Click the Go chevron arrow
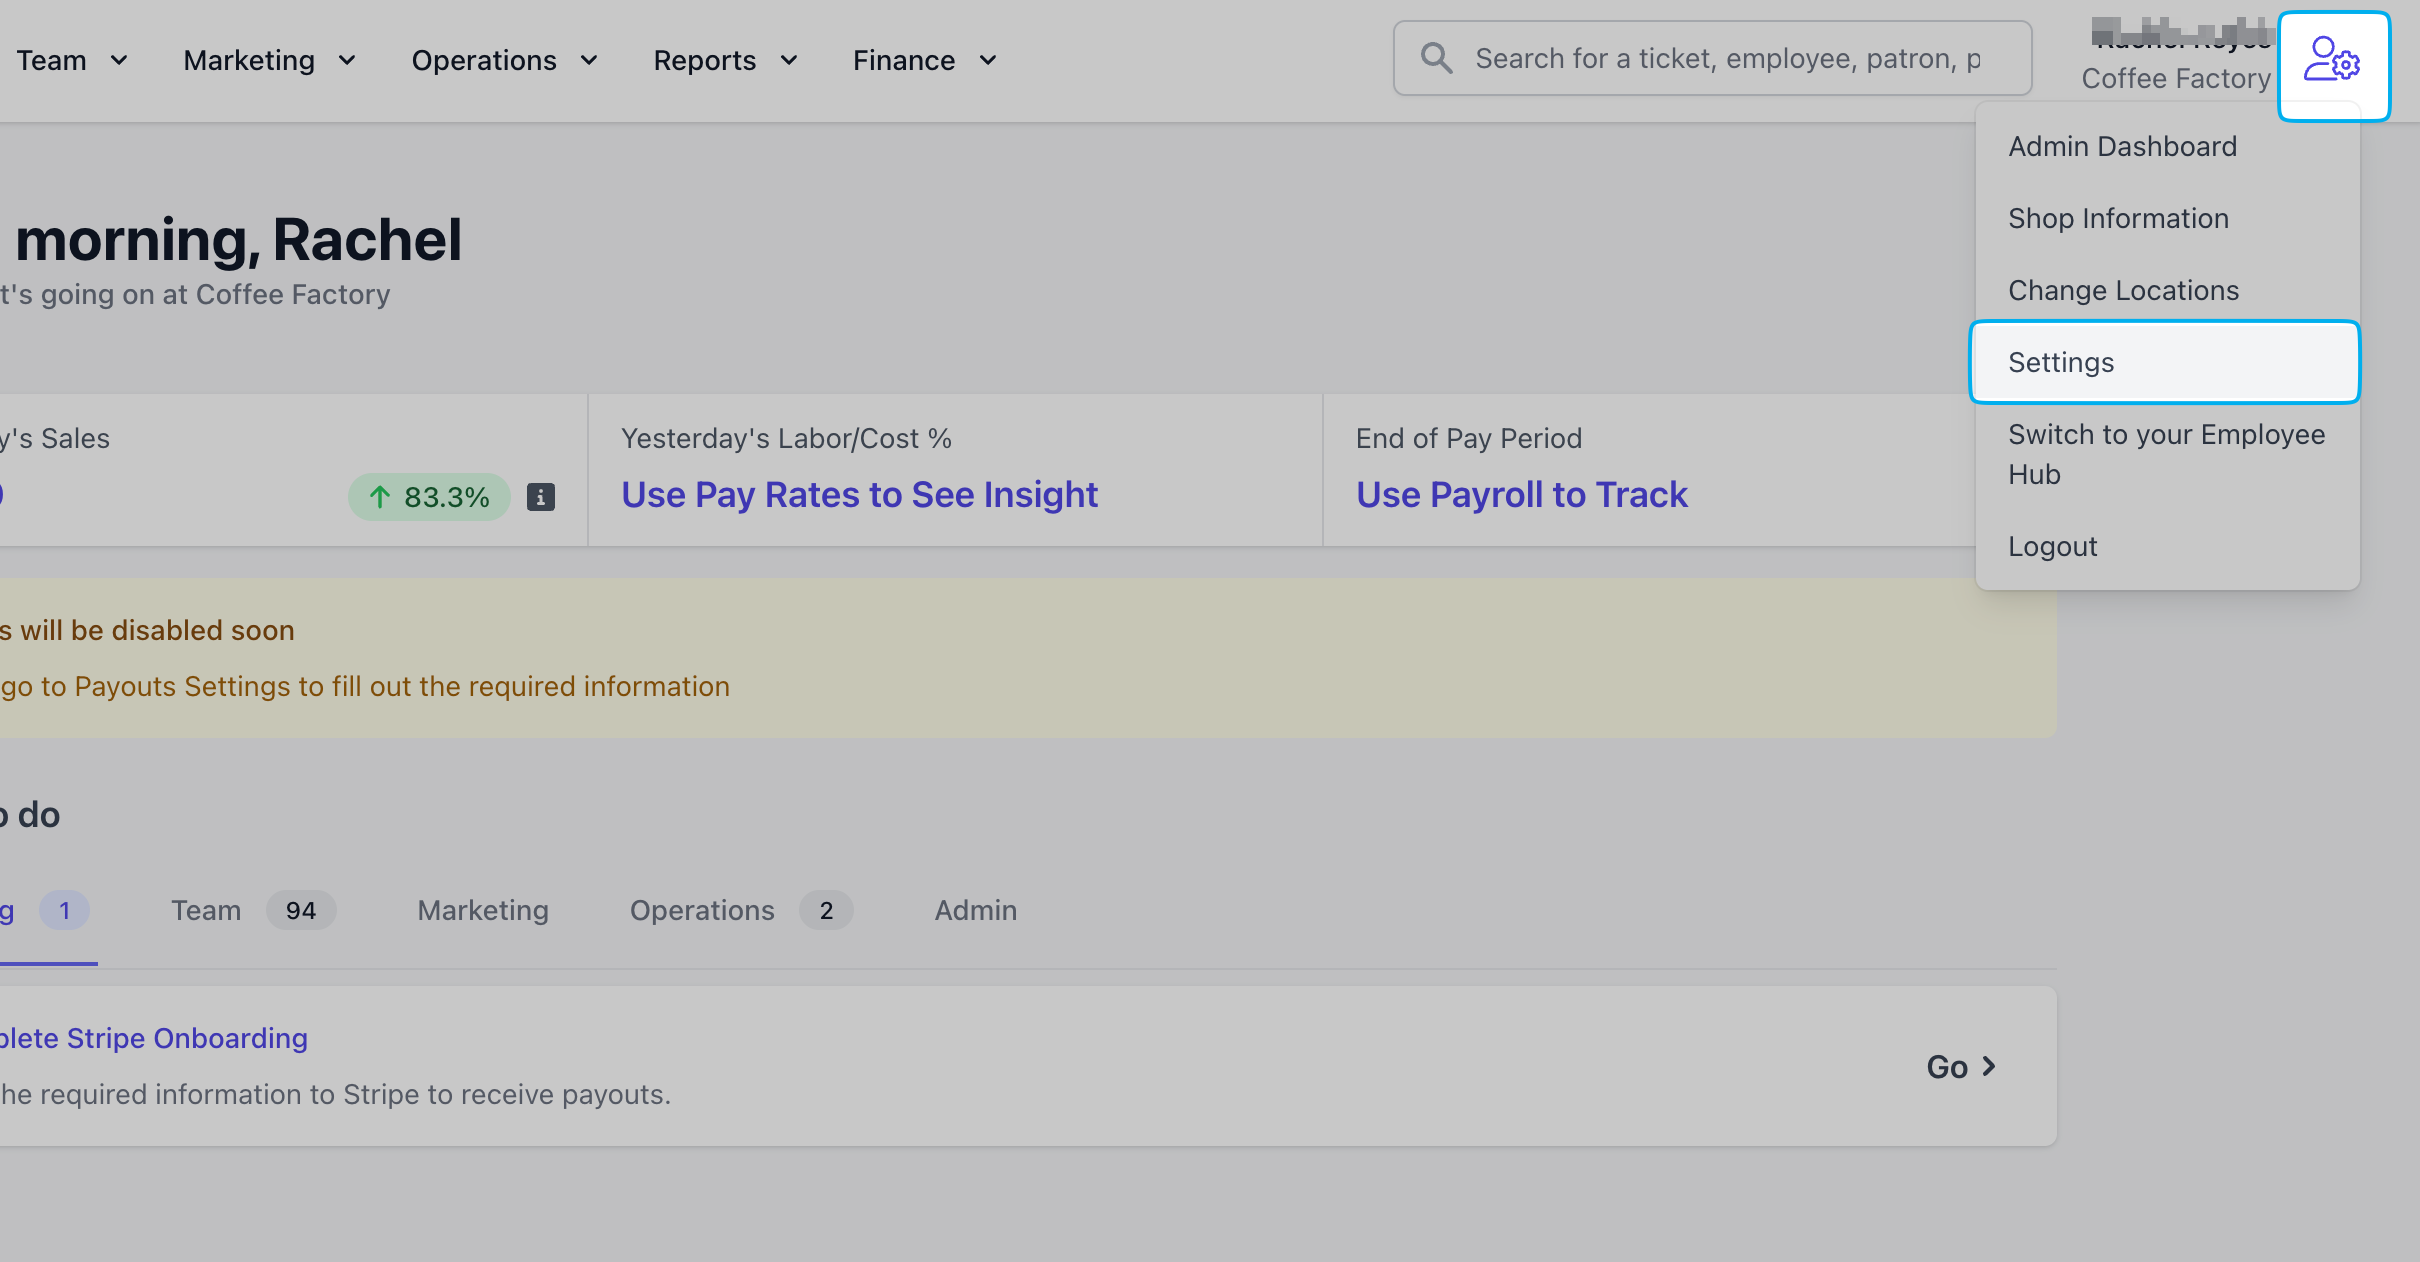This screenshot has width=2420, height=1262. click(1988, 1066)
